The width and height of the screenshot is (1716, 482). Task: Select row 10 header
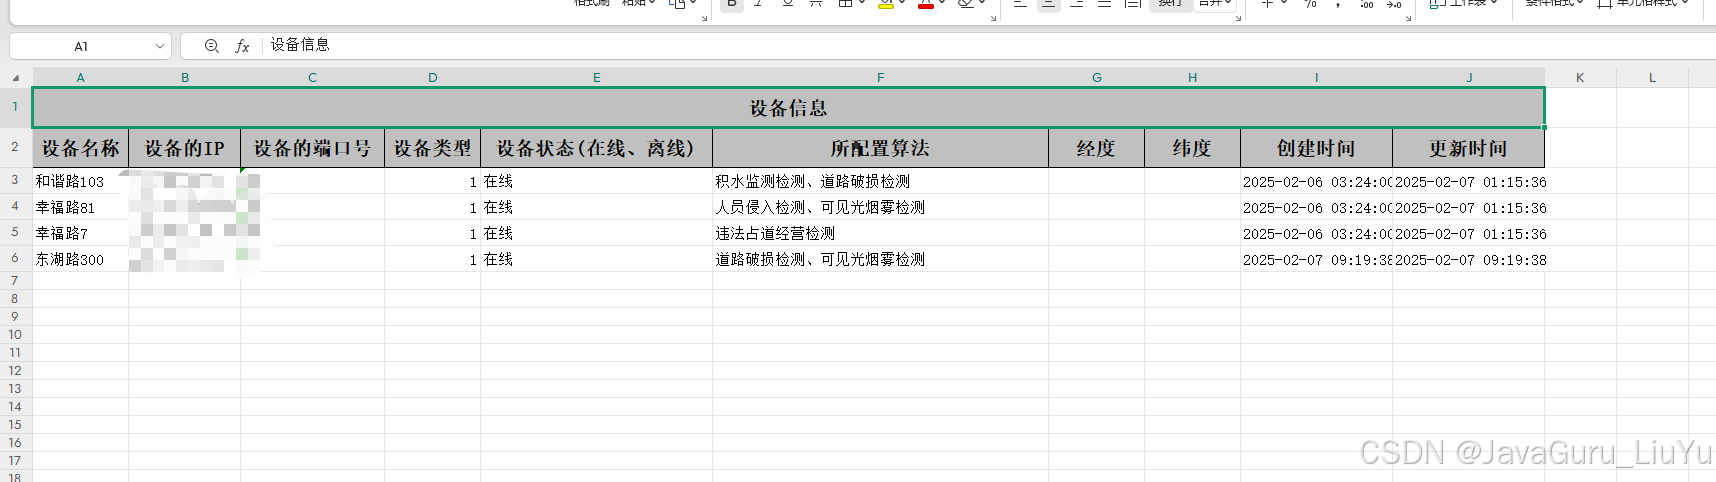click(x=15, y=334)
